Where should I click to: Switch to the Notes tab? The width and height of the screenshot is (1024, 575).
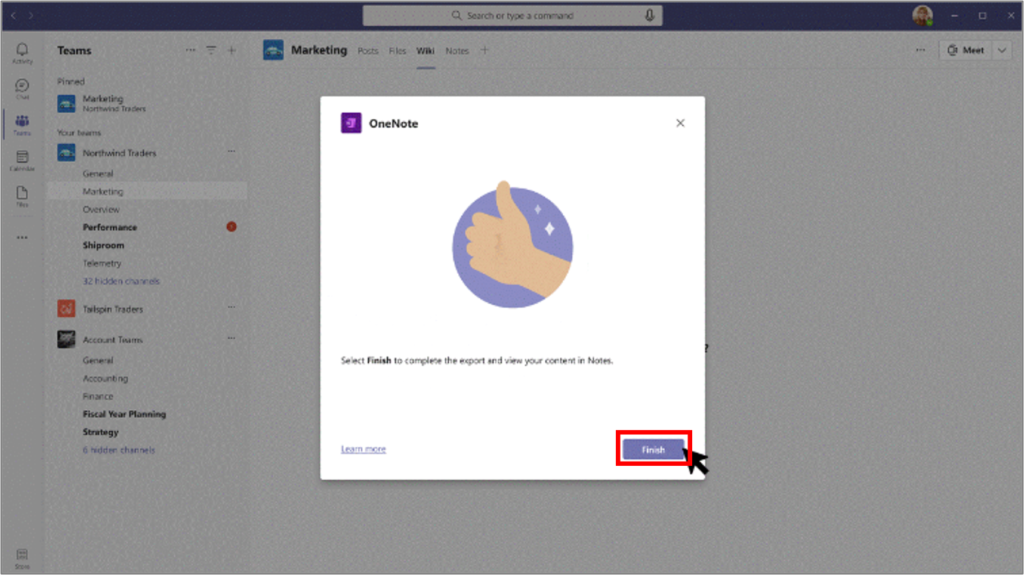point(457,51)
